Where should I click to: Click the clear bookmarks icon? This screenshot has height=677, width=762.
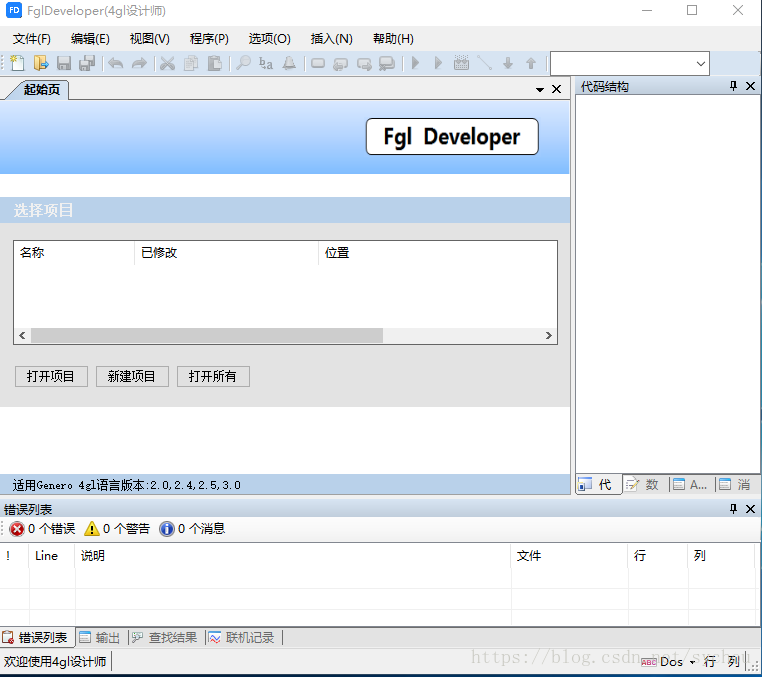(387, 64)
